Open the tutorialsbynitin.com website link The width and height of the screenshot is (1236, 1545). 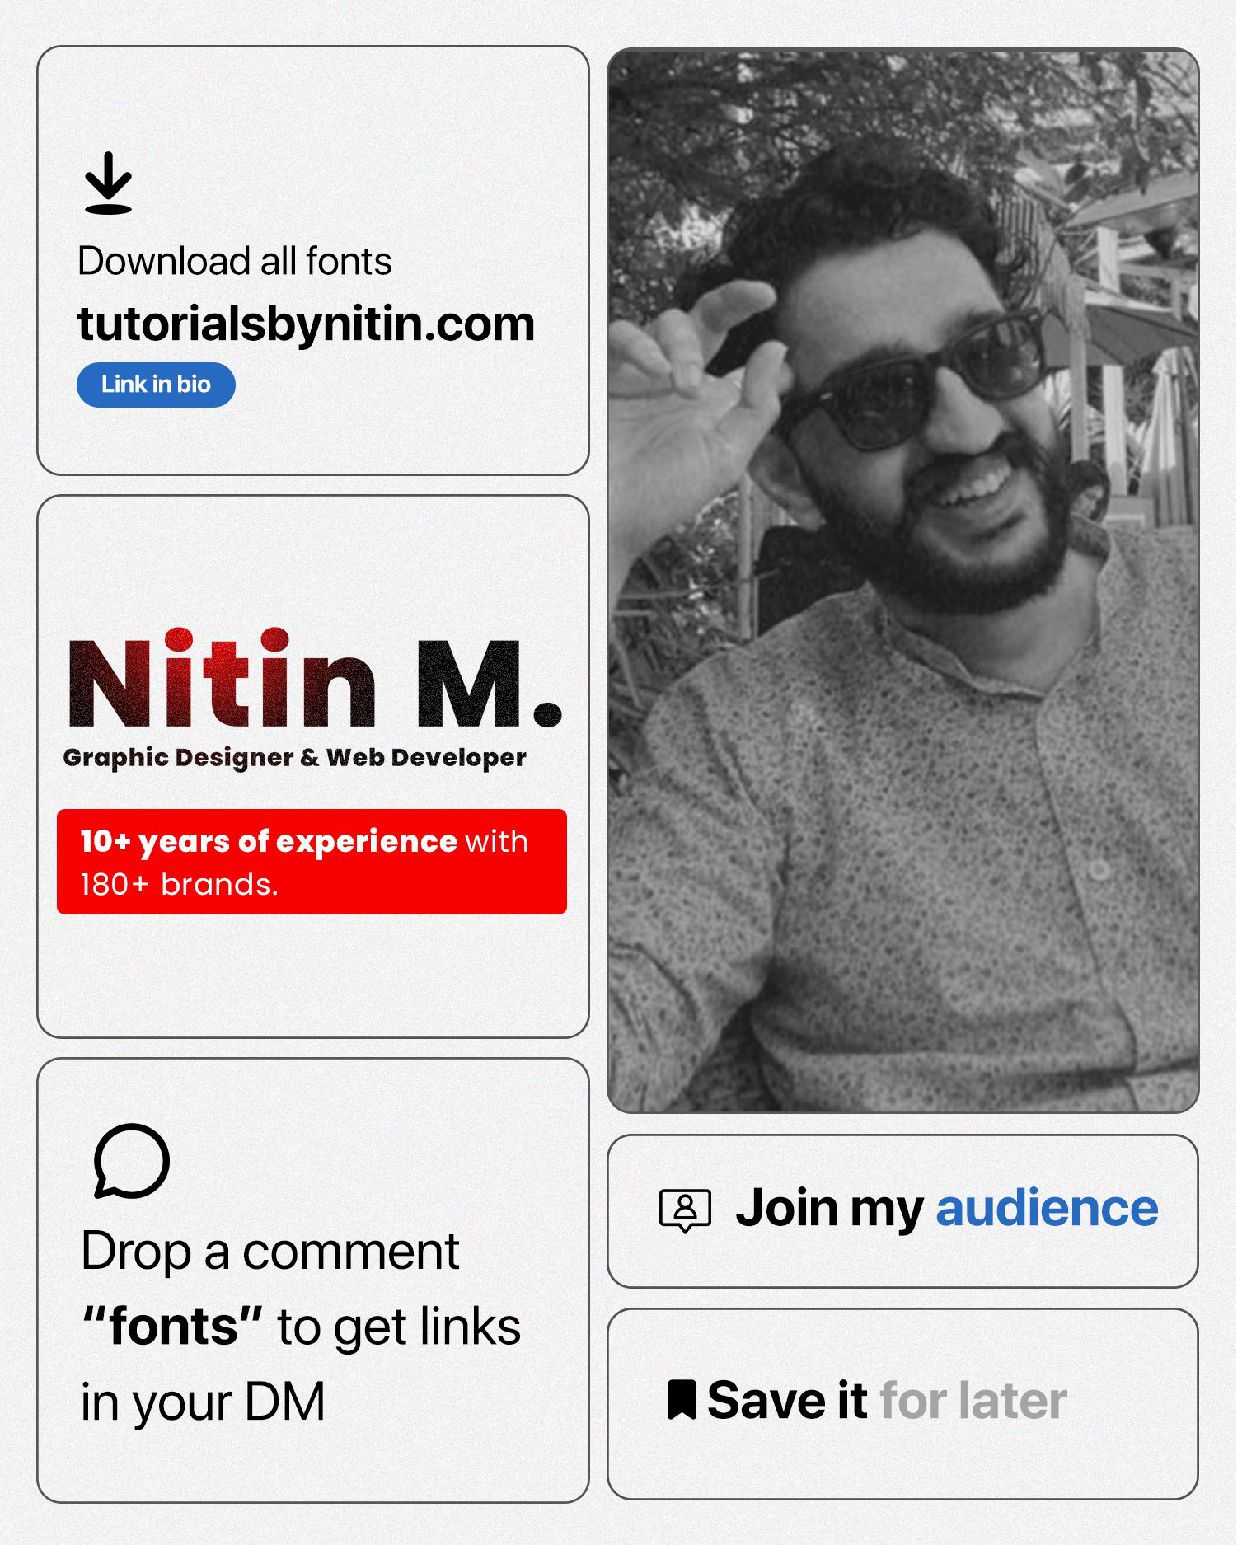tap(306, 324)
